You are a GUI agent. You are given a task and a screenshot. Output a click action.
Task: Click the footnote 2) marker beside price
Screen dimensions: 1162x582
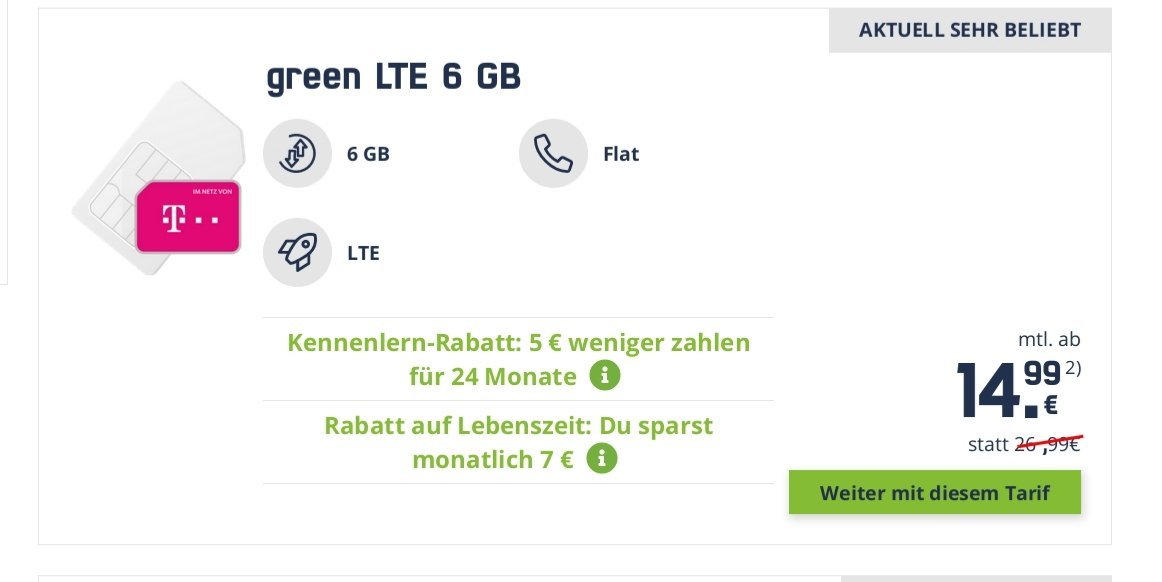1073,368
